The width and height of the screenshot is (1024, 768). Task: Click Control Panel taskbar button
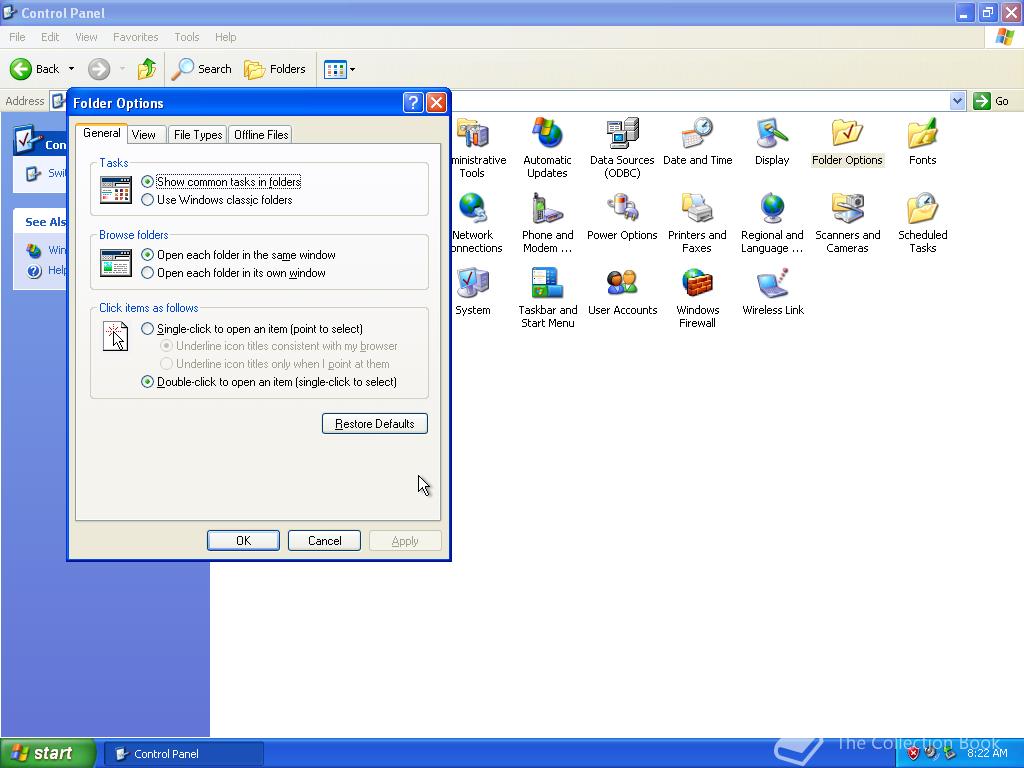click(x=184, y=754)
